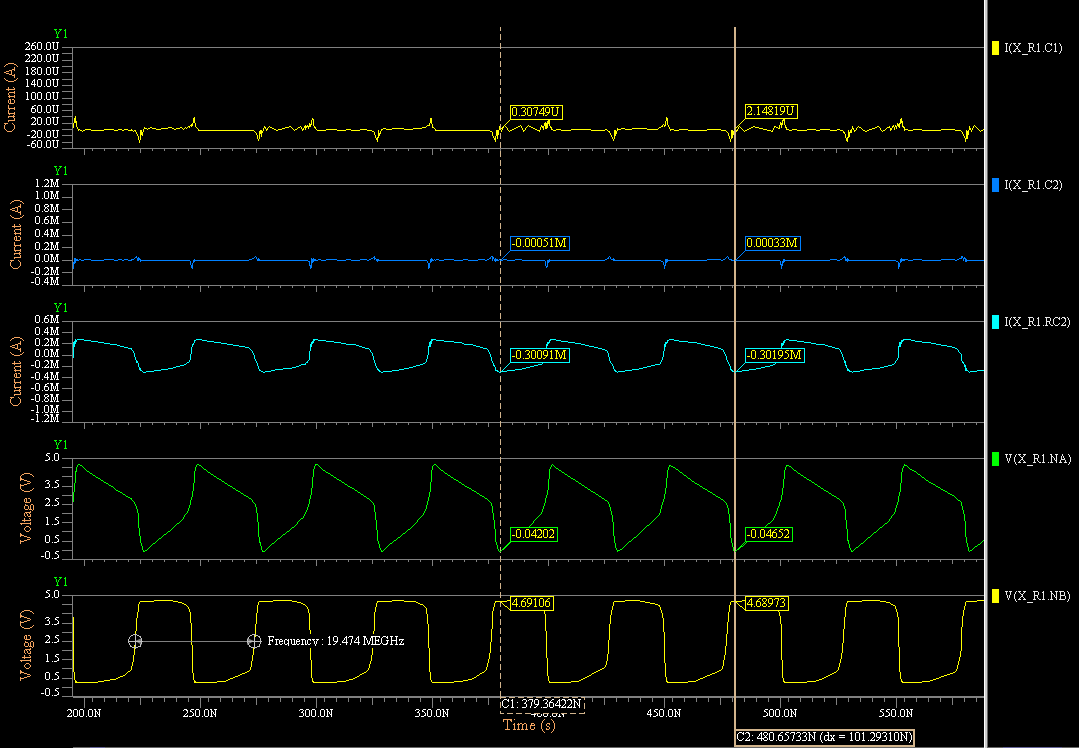Viewport: 1079px width, 748px height.
Task: Click the green swatch for V(X_R1.NA)
Action: (995, 459)
